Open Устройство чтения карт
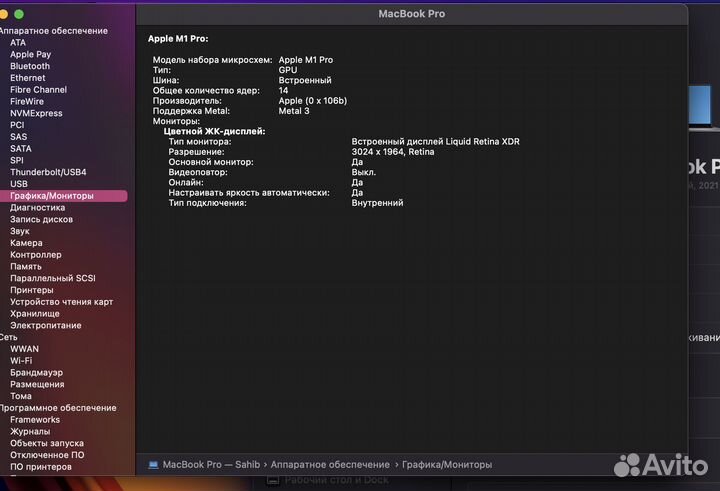This screenshot has height=491, width=720. click(62, 302)
